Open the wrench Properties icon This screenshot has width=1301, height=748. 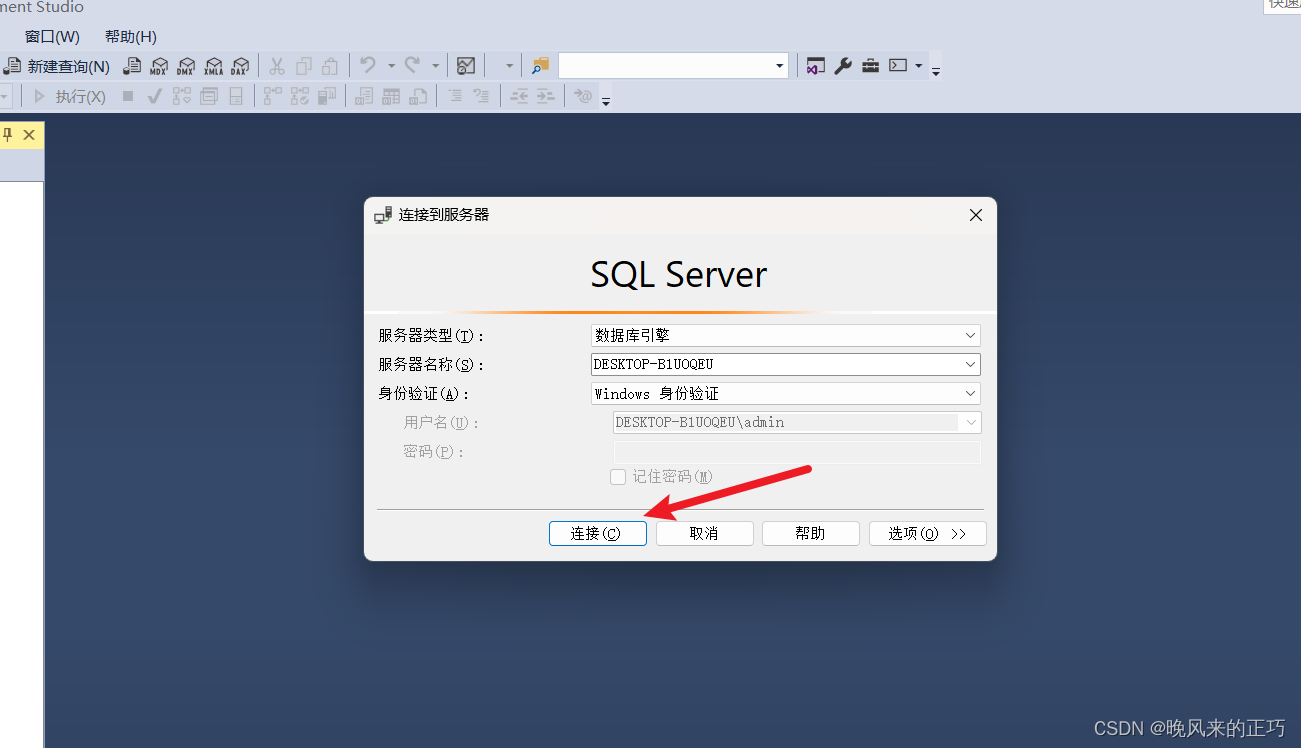(x=843, y=66)
